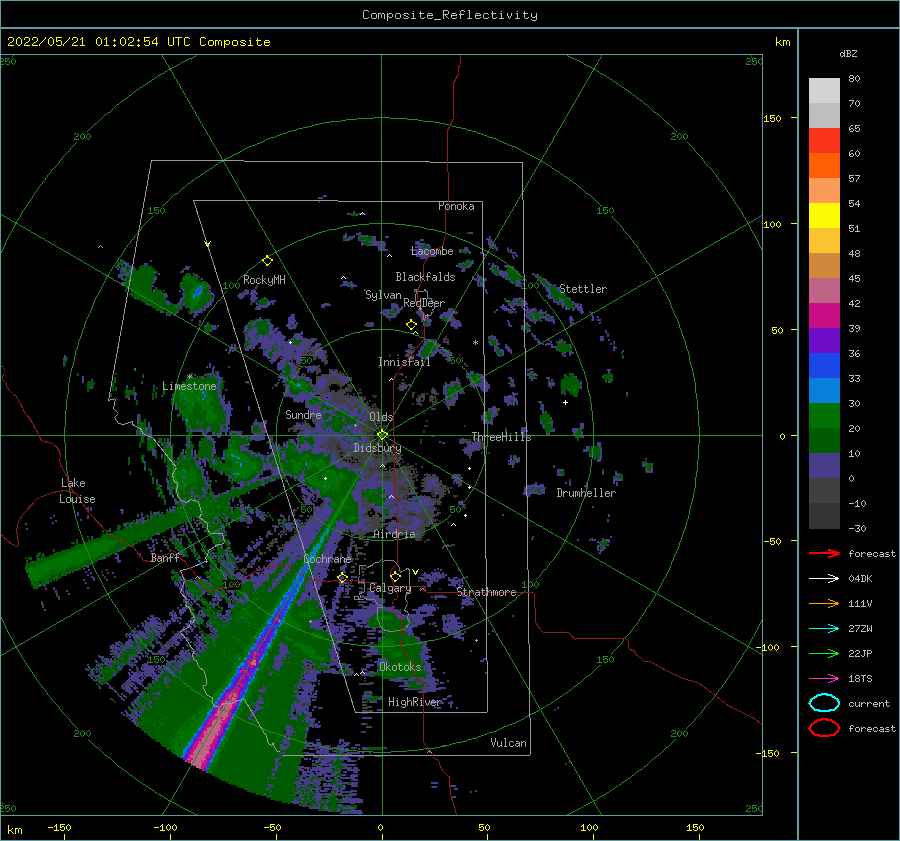Click the Limestone location label
Screen dimensions: 900x841
(189, 386)
